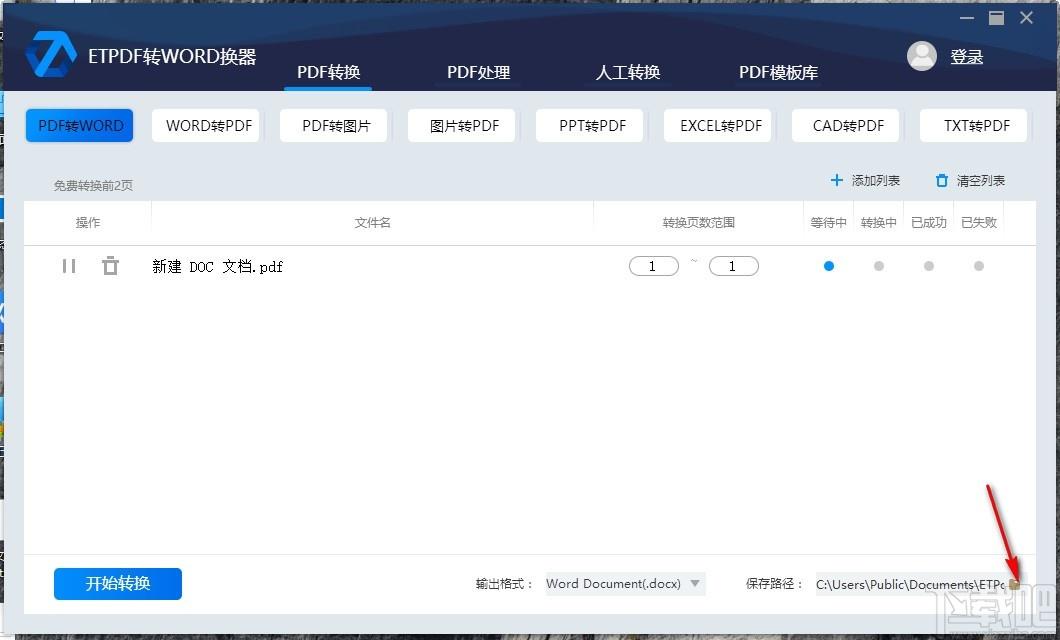
Task: Select PDF转WORD conversion mode
Action: point(80,126)
